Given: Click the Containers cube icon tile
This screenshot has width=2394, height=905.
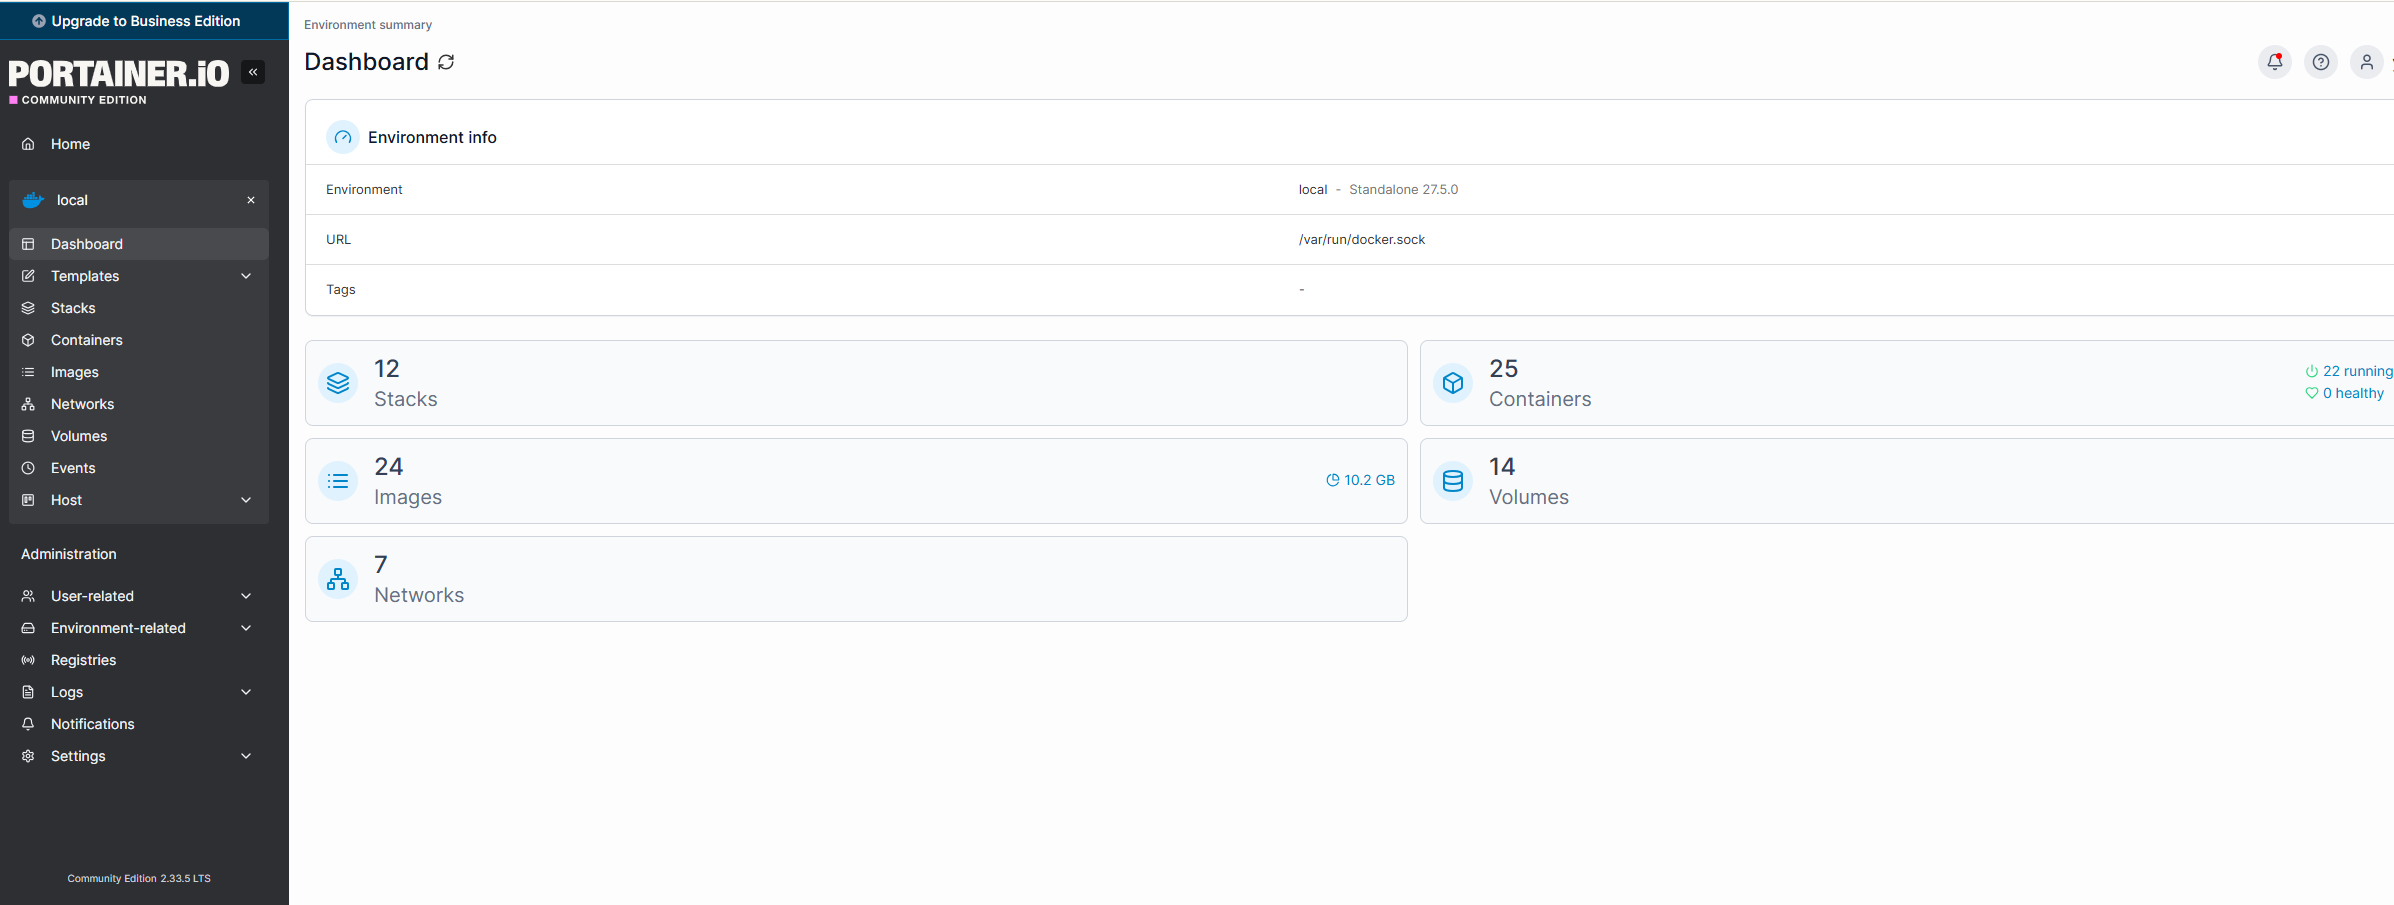Looking at the screenshot, I should pos(1453,383).
